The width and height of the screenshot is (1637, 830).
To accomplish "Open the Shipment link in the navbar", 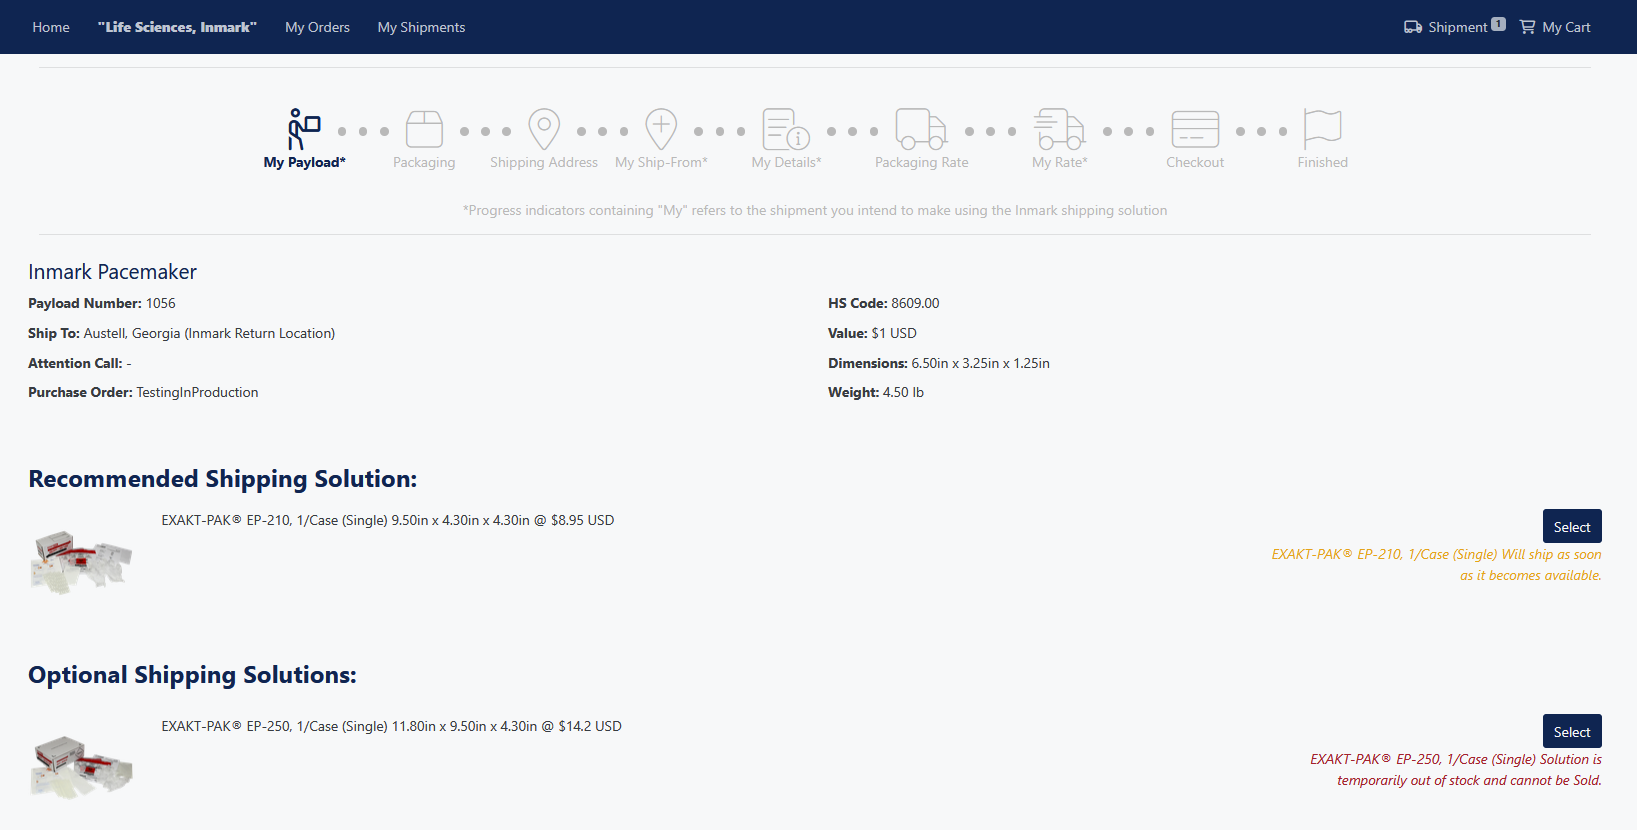I will pyautogui.click(x=1457, y=27).
